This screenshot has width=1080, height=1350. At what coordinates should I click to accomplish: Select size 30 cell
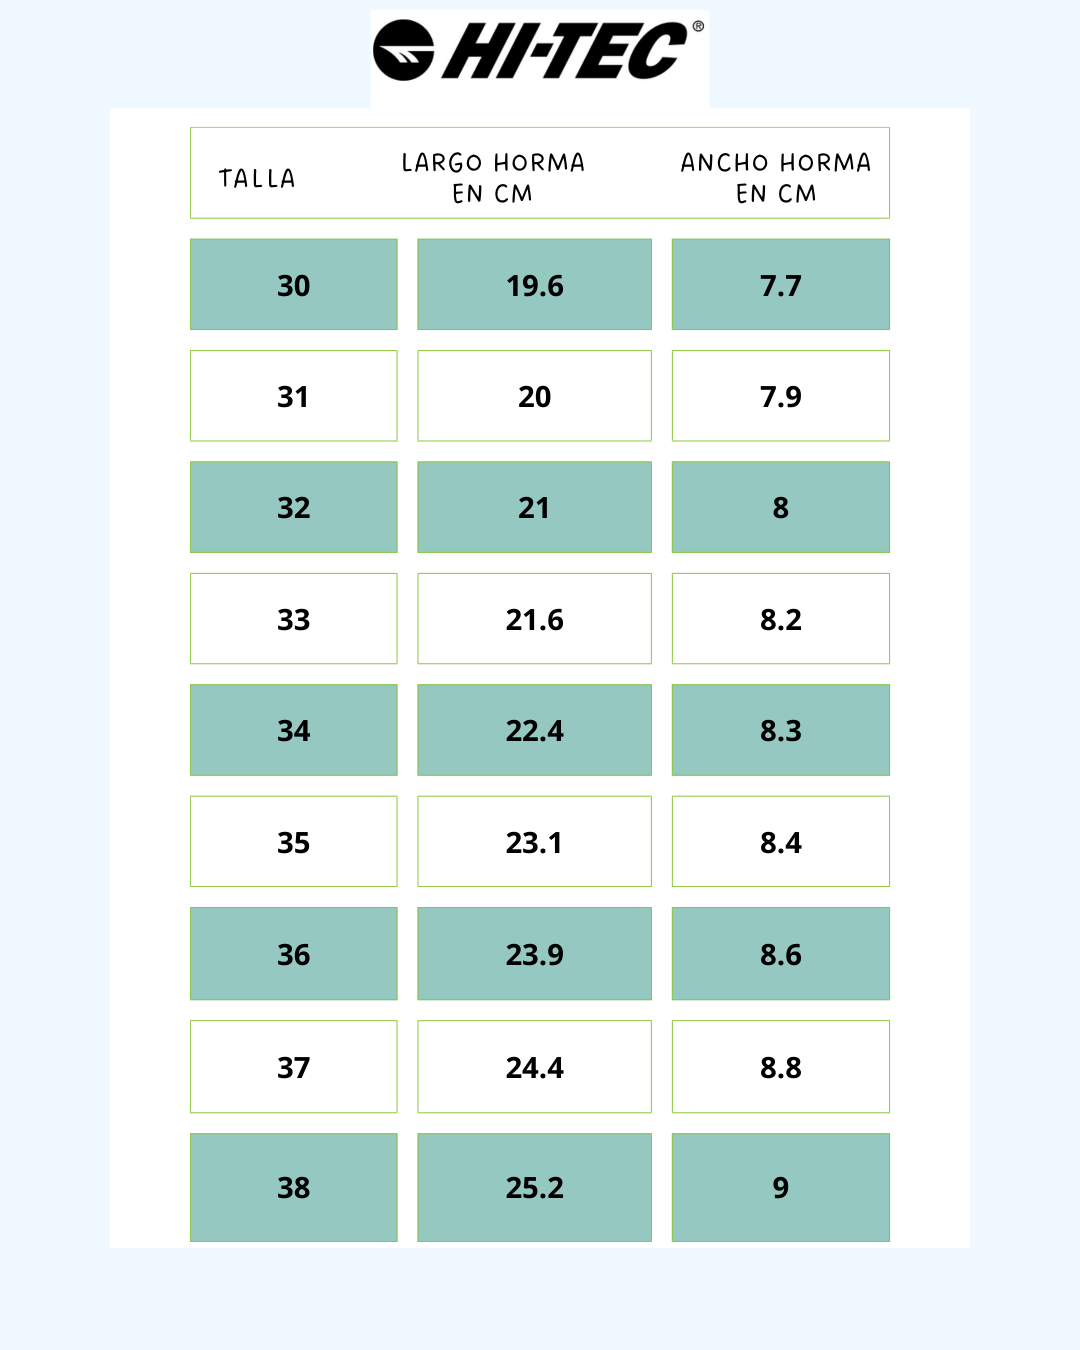click(x=294, y=285)
